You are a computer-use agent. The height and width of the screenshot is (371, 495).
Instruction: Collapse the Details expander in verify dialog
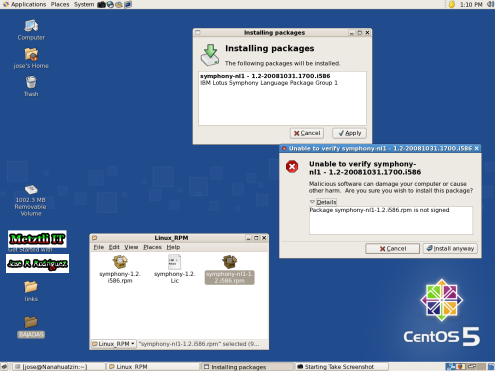pyautogui.click(x=323, y=202)
